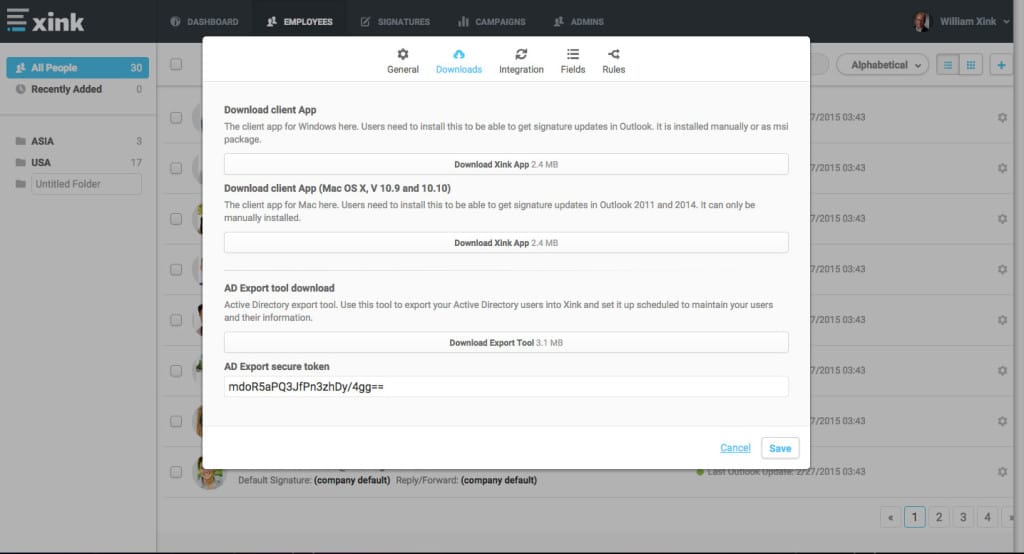Viewport: 1024px width, 554px height.
Task: Click the AD Export secure token field
Action: coord(506,387)
